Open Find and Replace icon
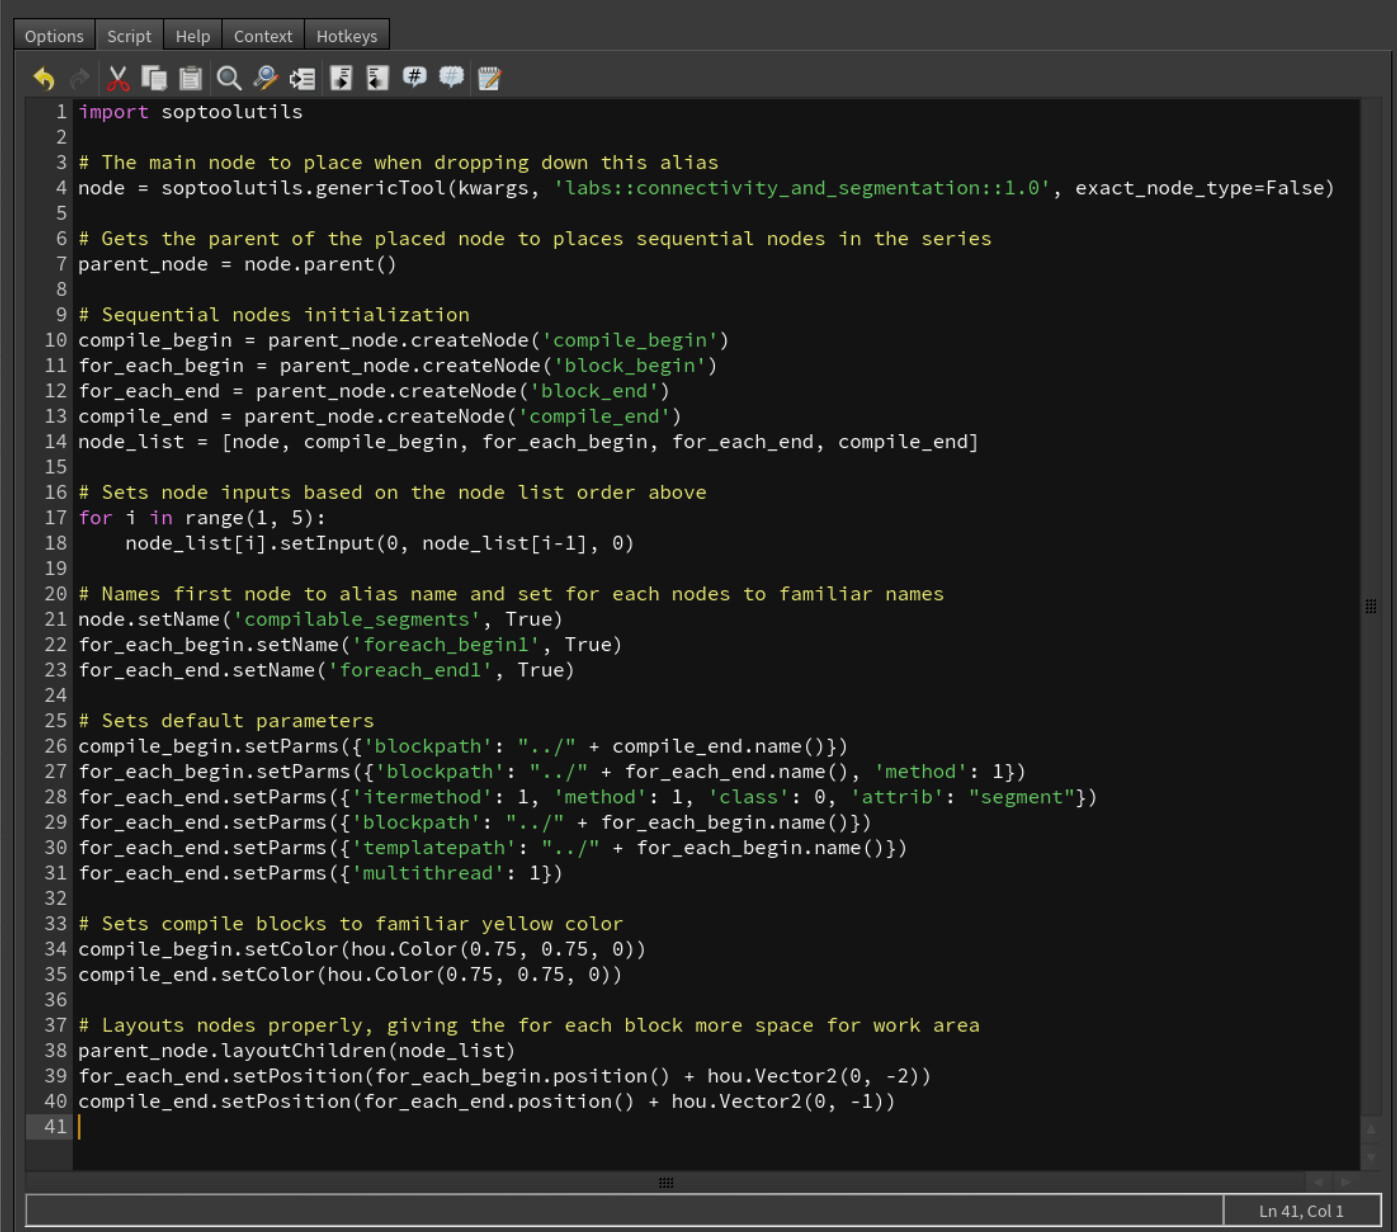 pos(265,78)
